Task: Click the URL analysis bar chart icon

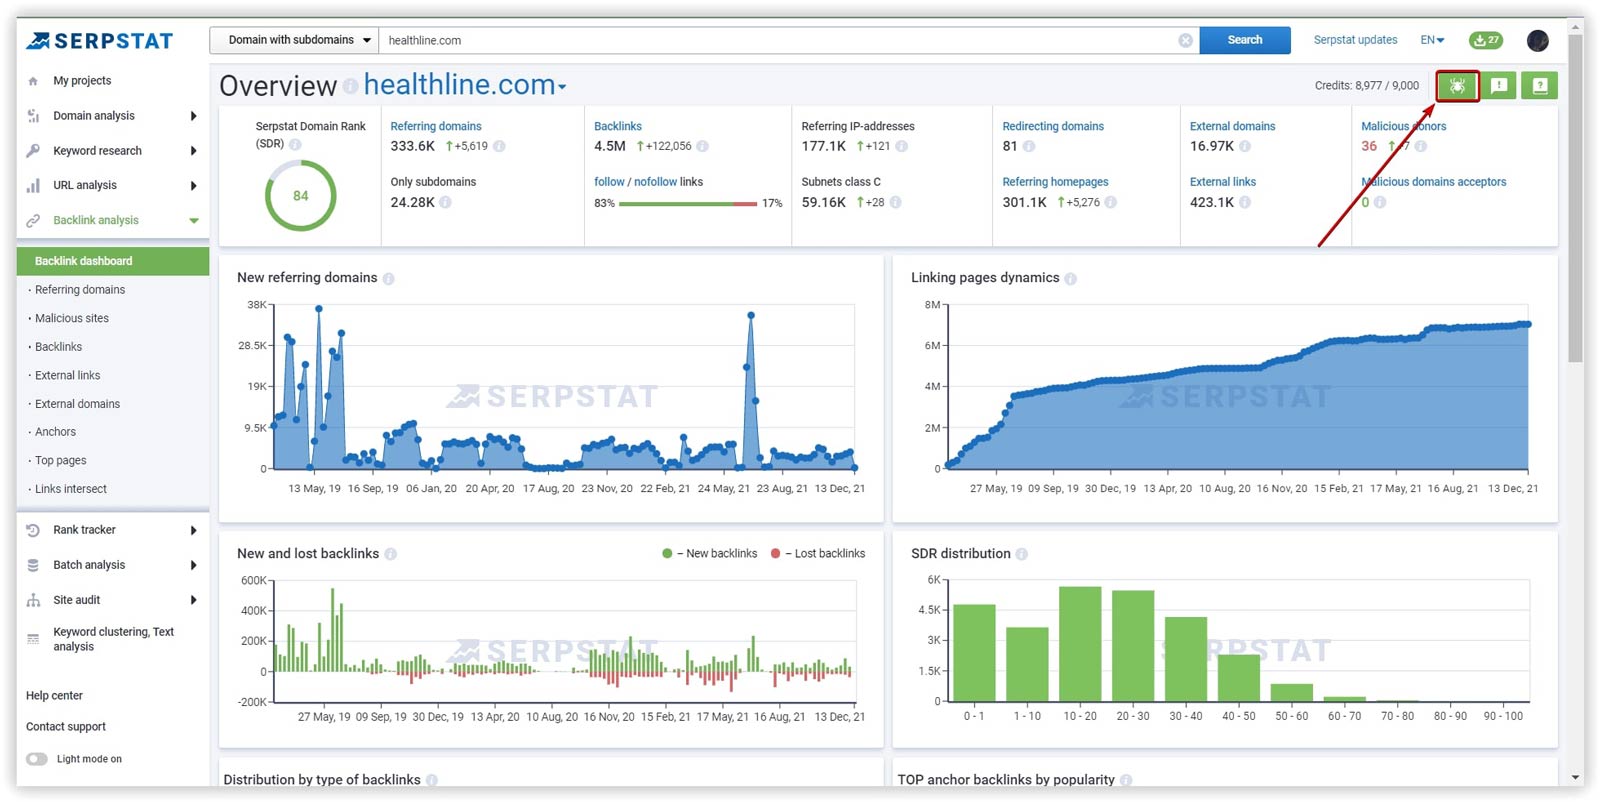Action: click(x=33, y=185)
